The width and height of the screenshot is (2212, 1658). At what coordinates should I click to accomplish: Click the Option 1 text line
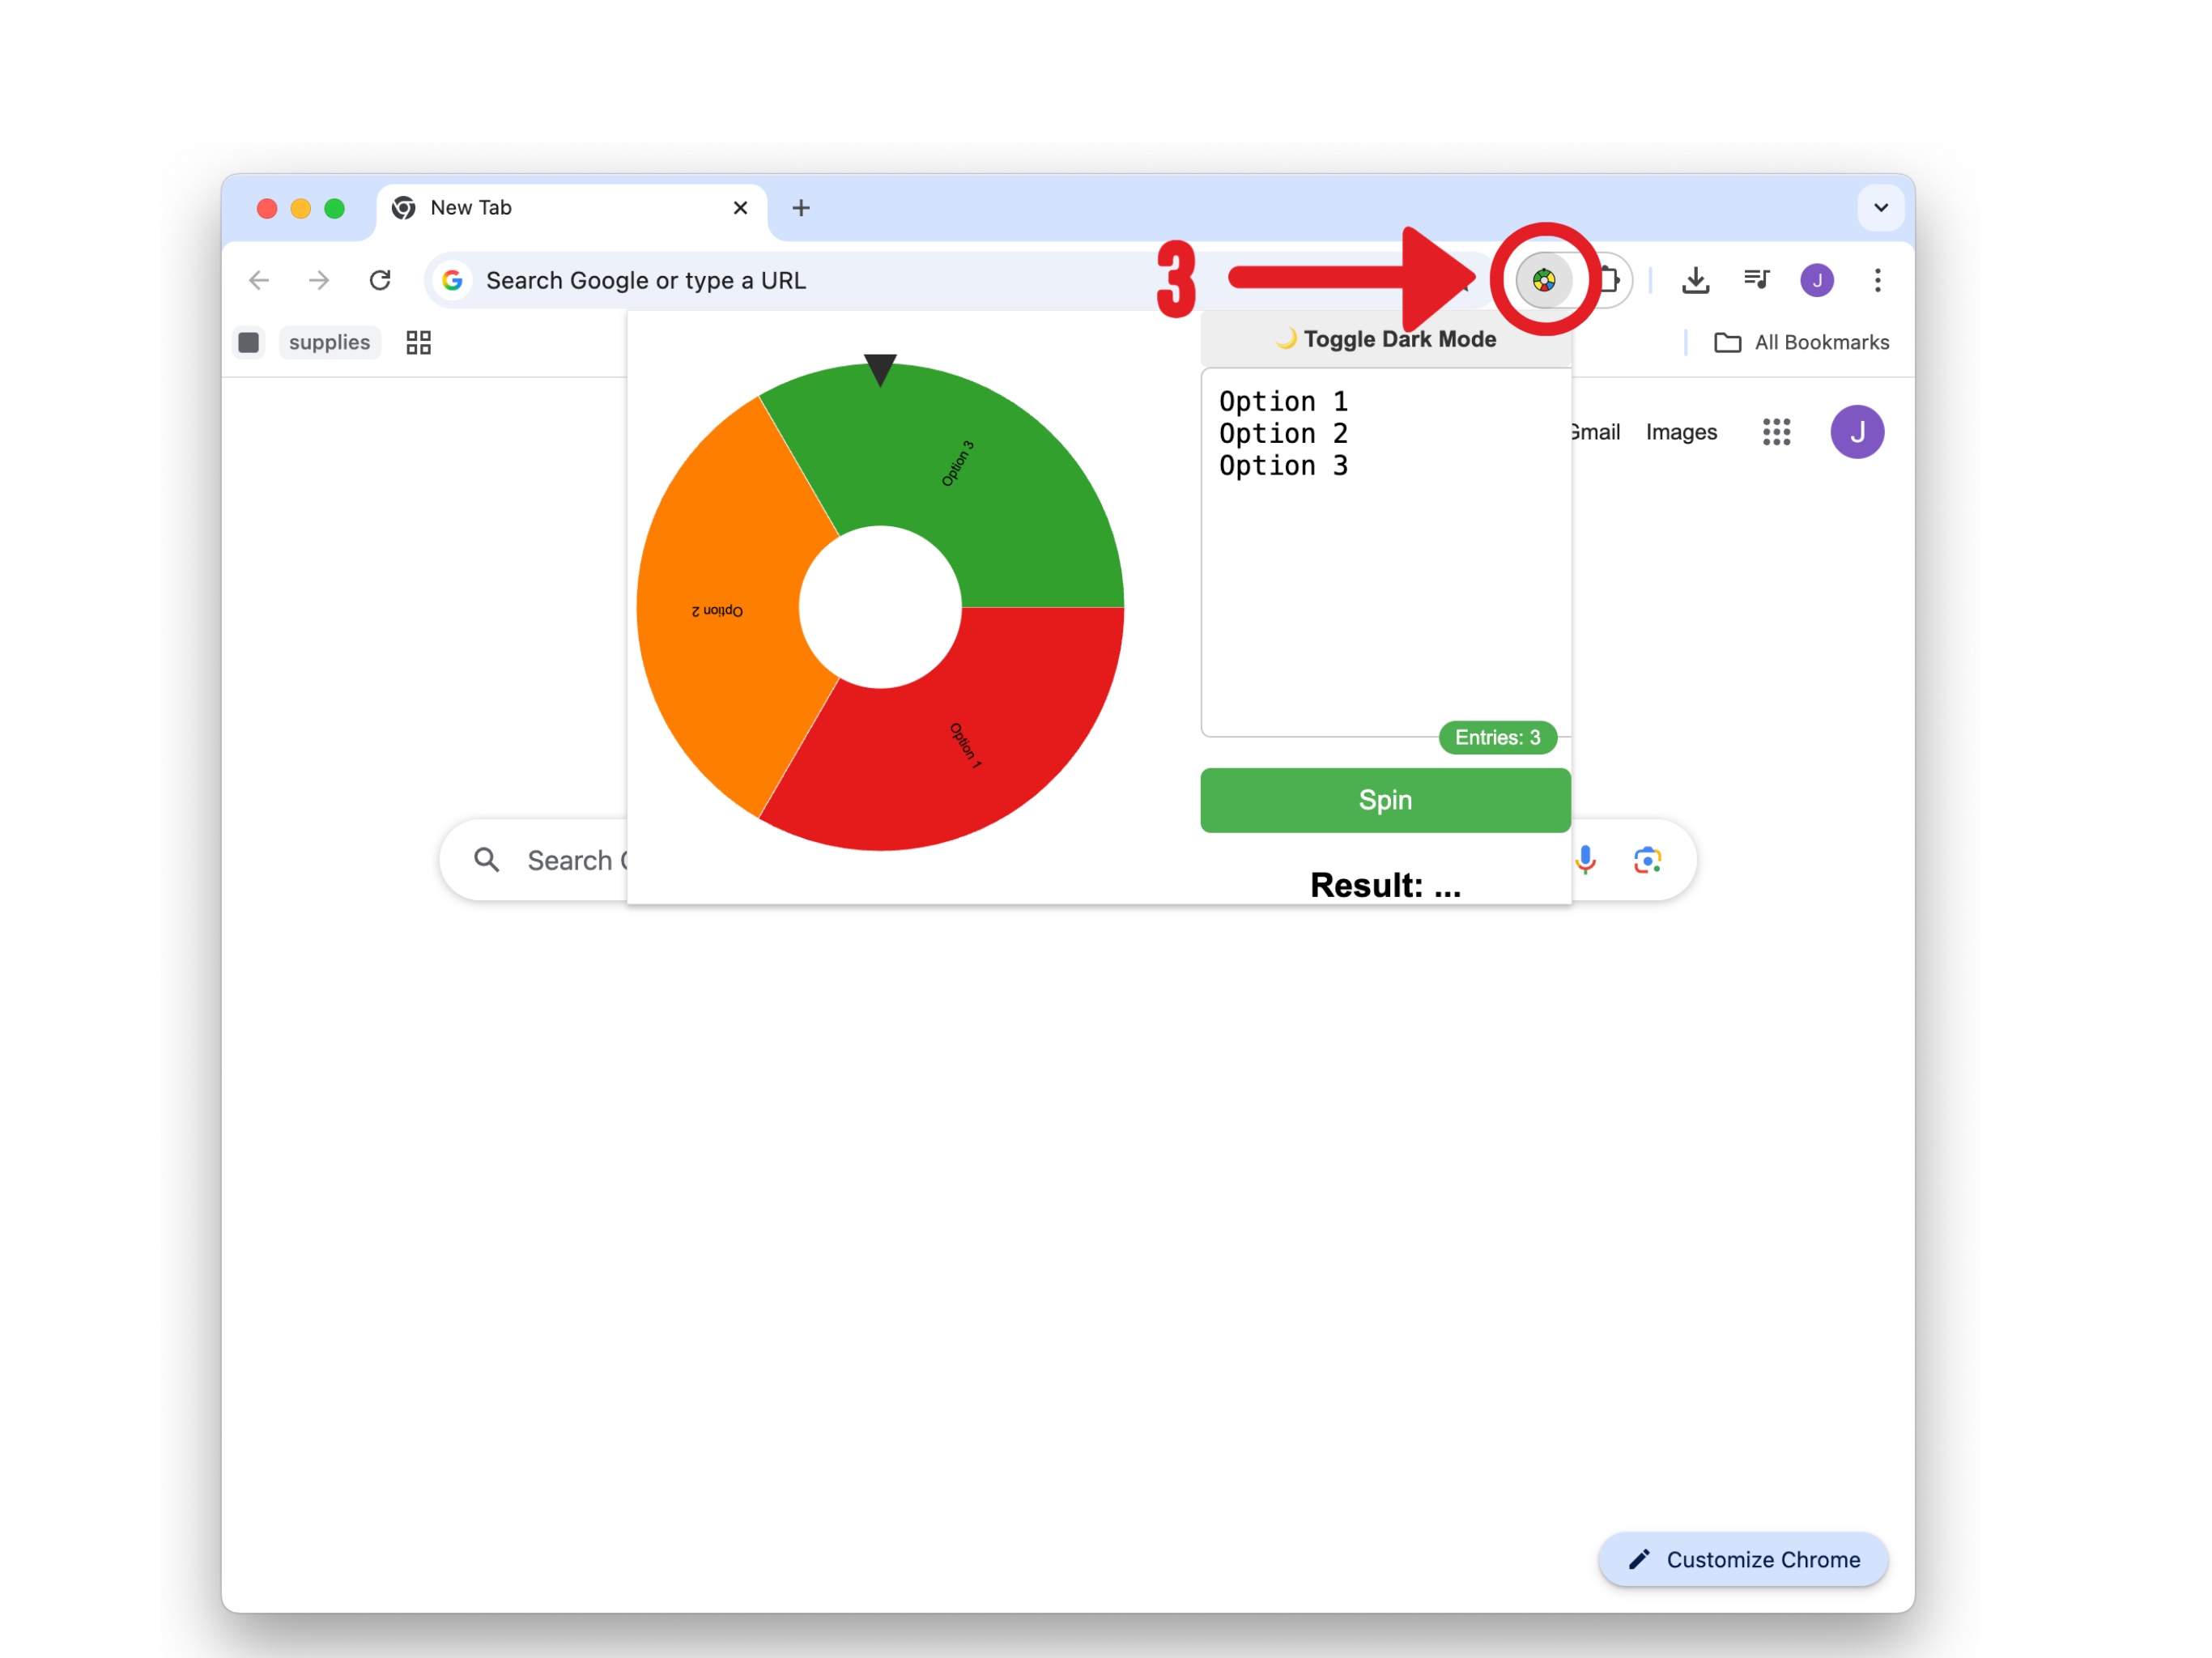pyautogui.click(x=1283, y=401)
